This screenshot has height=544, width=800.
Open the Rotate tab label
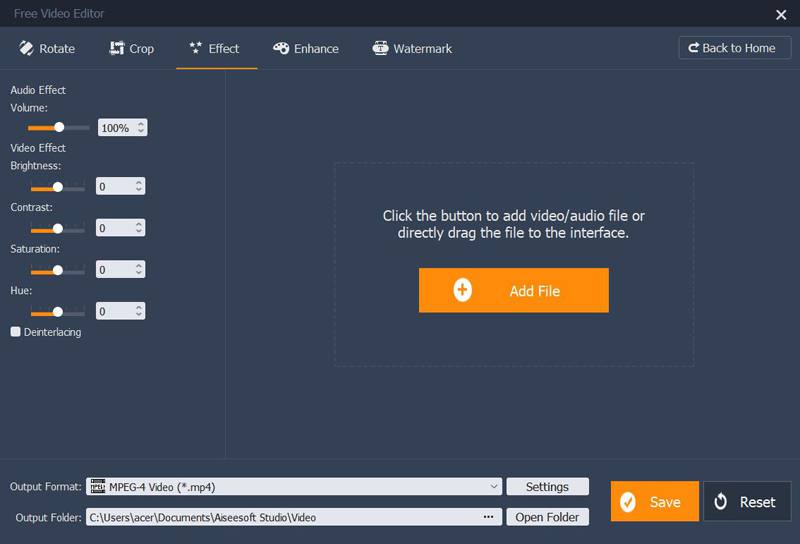tap(57, 48)
